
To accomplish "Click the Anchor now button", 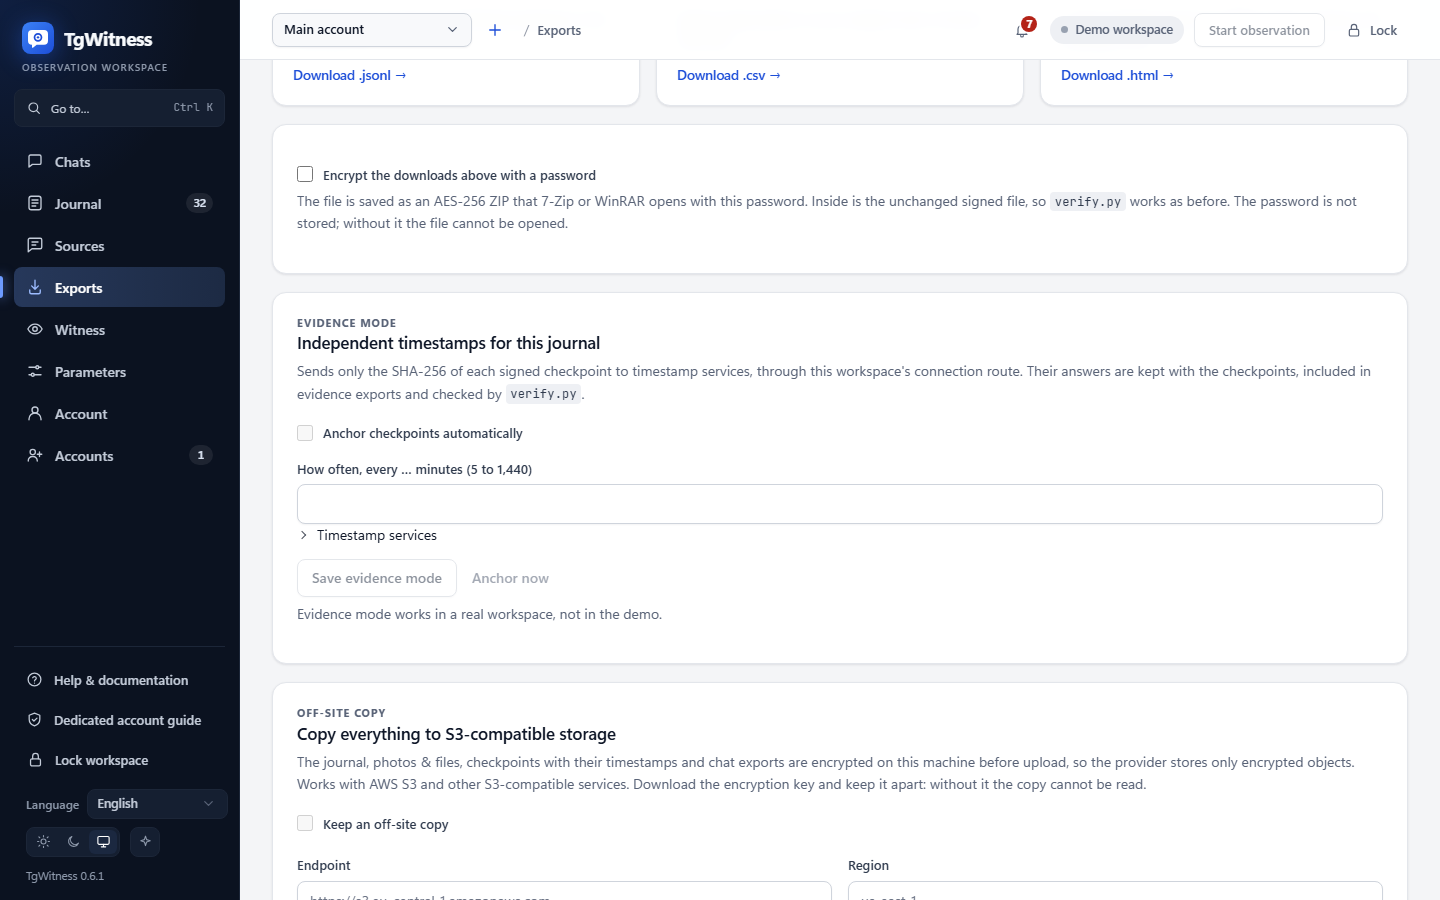I will 510,578.
